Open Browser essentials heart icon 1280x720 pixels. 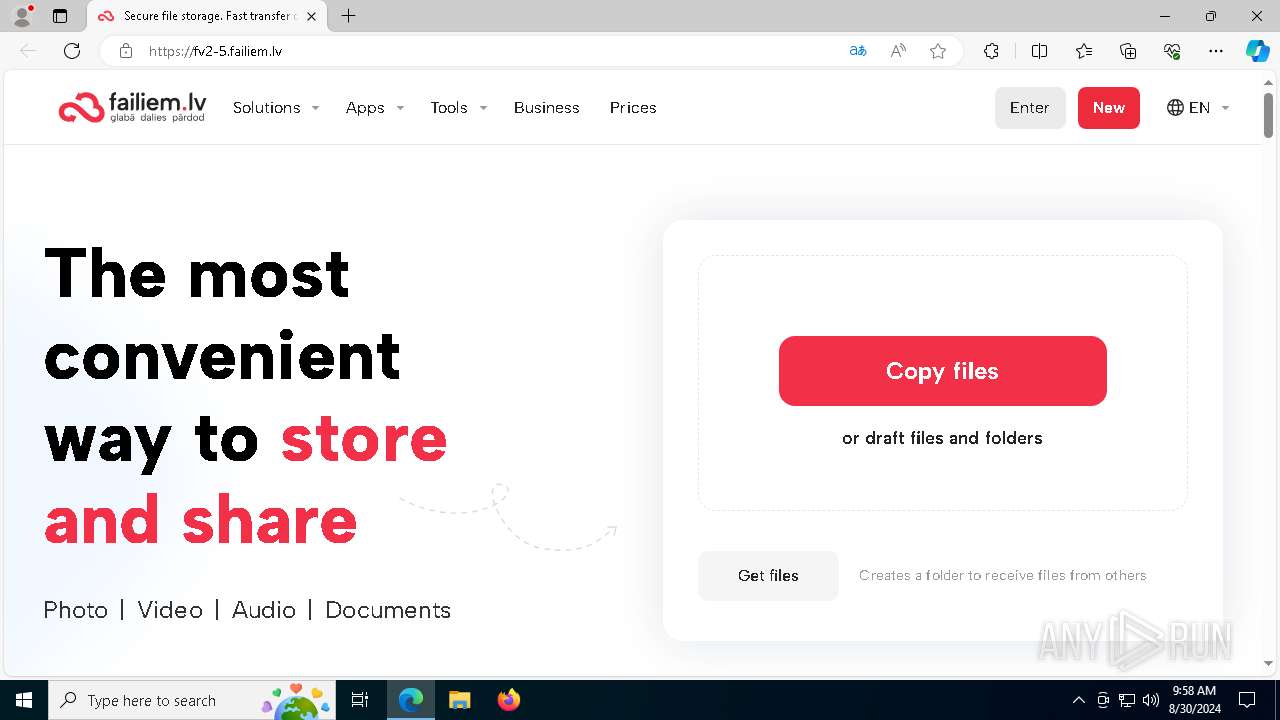[1172, 51]
